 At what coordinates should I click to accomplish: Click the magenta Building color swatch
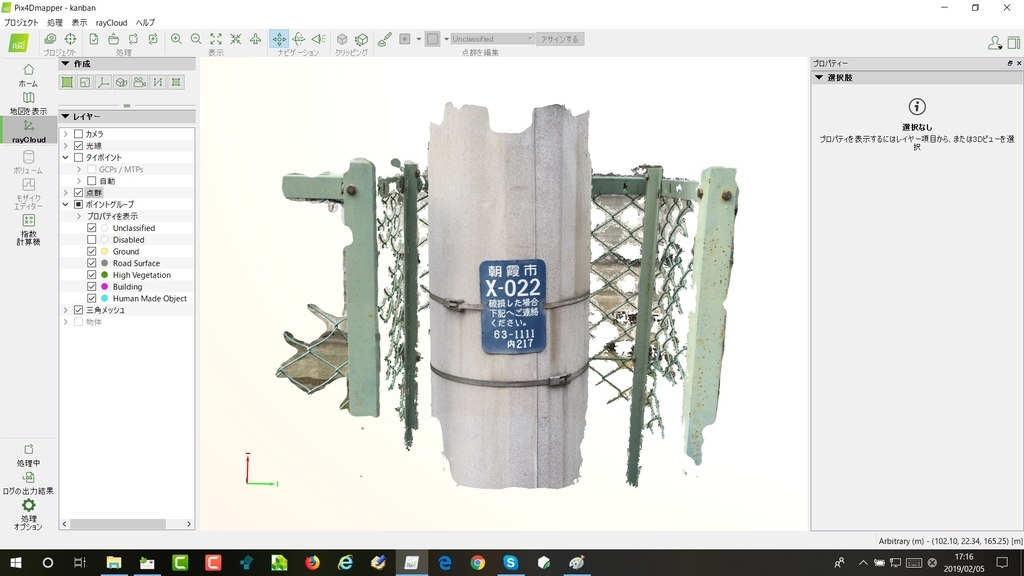coord(104,287)
